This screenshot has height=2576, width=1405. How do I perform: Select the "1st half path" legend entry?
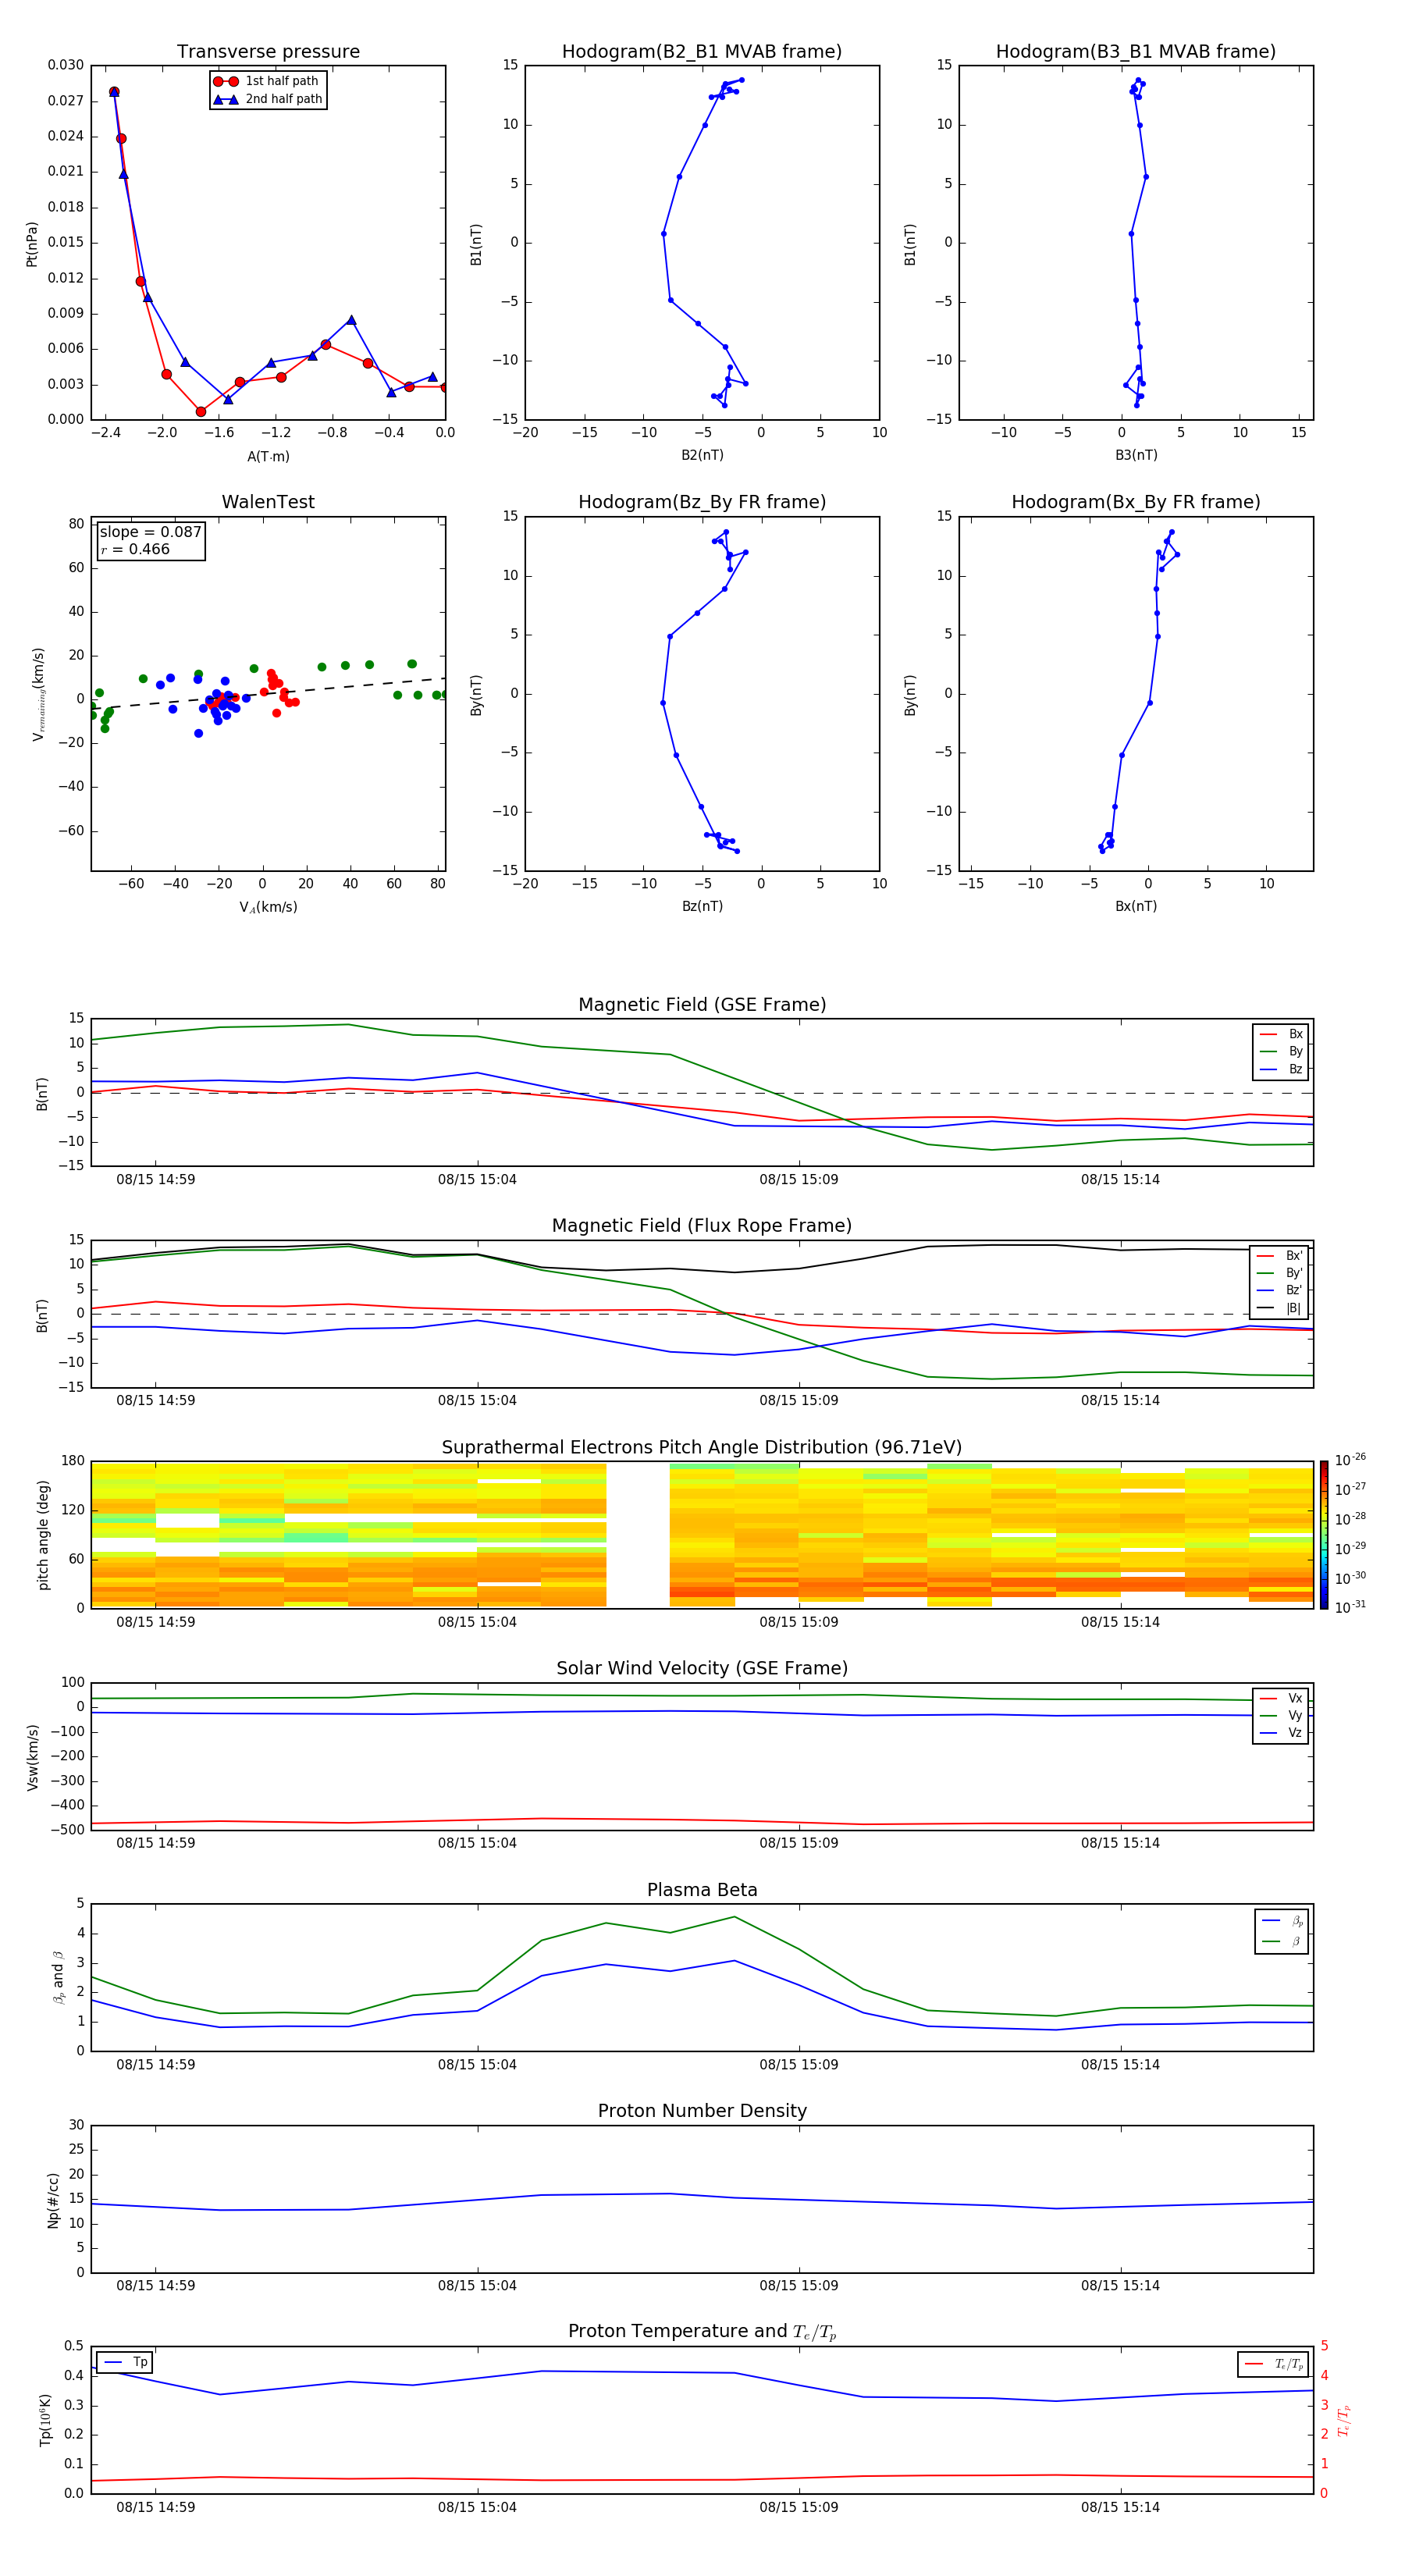click(267, 81)
